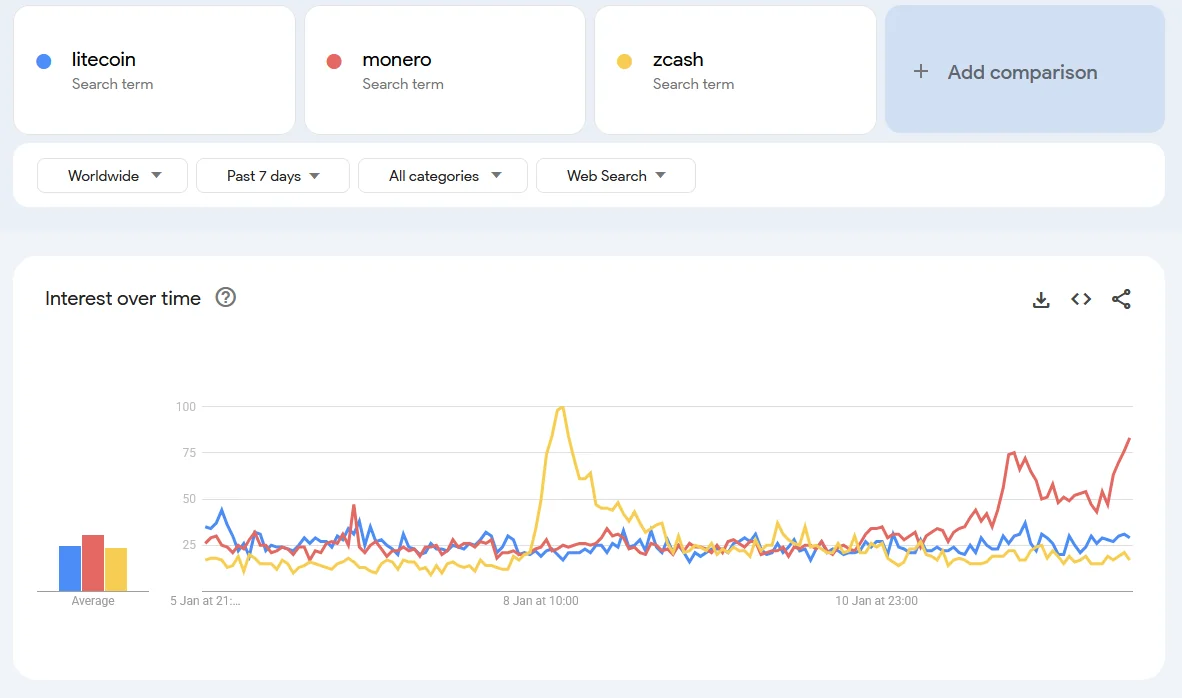This screenshot has width=1182, height=698.
Task: Click the zcash peak at 100
Action: click(x=561, y=407)
